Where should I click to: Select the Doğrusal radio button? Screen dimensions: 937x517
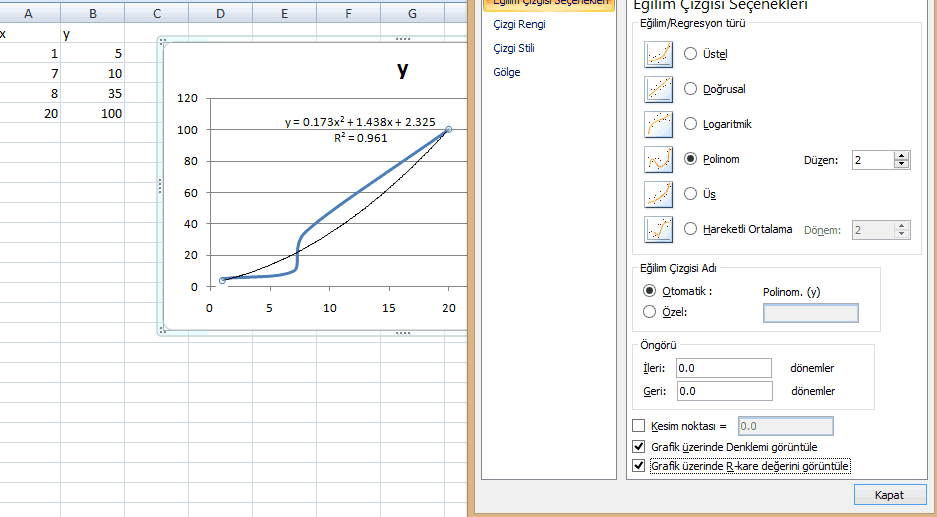[x=690, y=89]
